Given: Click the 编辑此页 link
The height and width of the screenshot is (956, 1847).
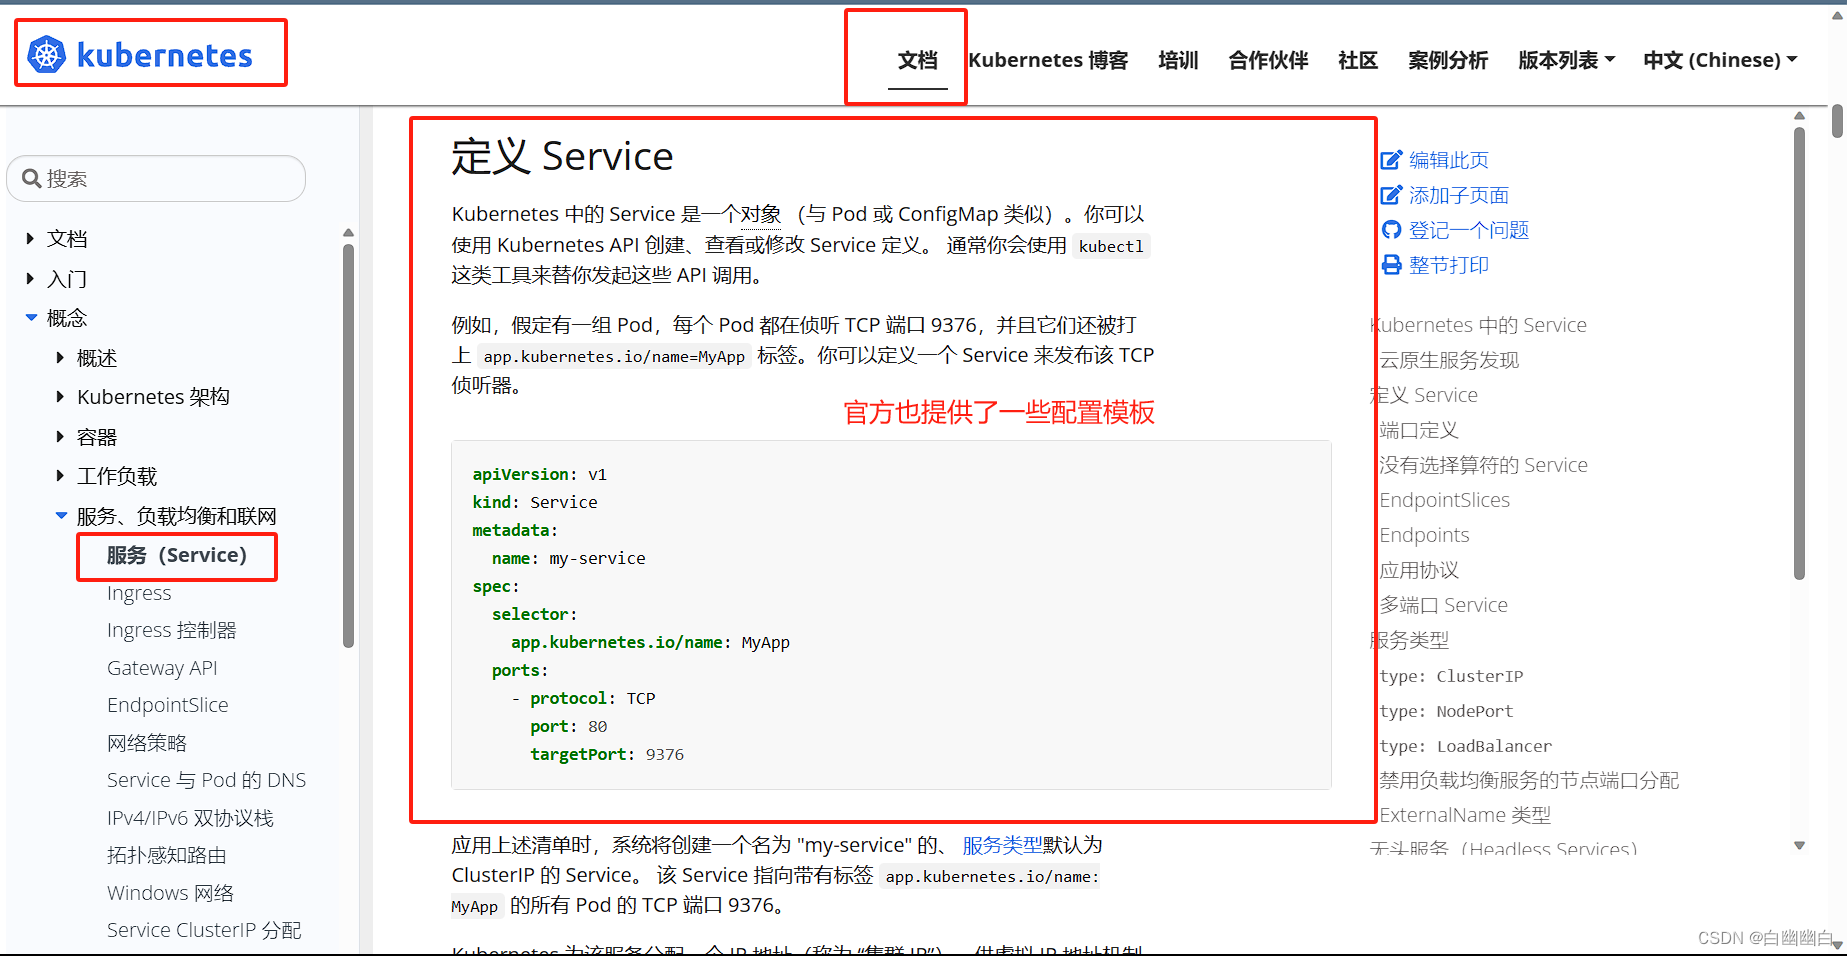Looking at the screenshot, I should (x=1449, y=160).
